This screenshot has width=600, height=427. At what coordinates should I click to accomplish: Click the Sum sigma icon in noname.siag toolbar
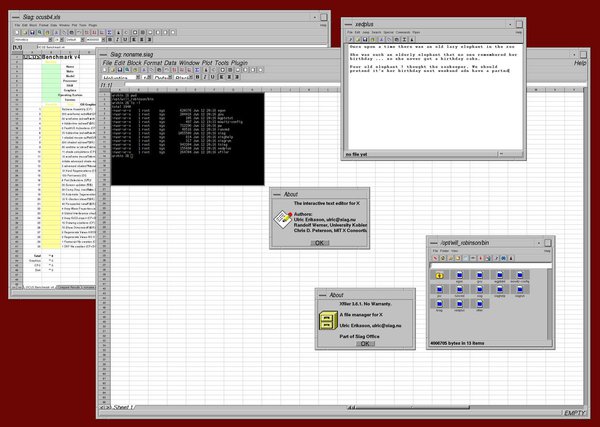(x=197, y=70)
